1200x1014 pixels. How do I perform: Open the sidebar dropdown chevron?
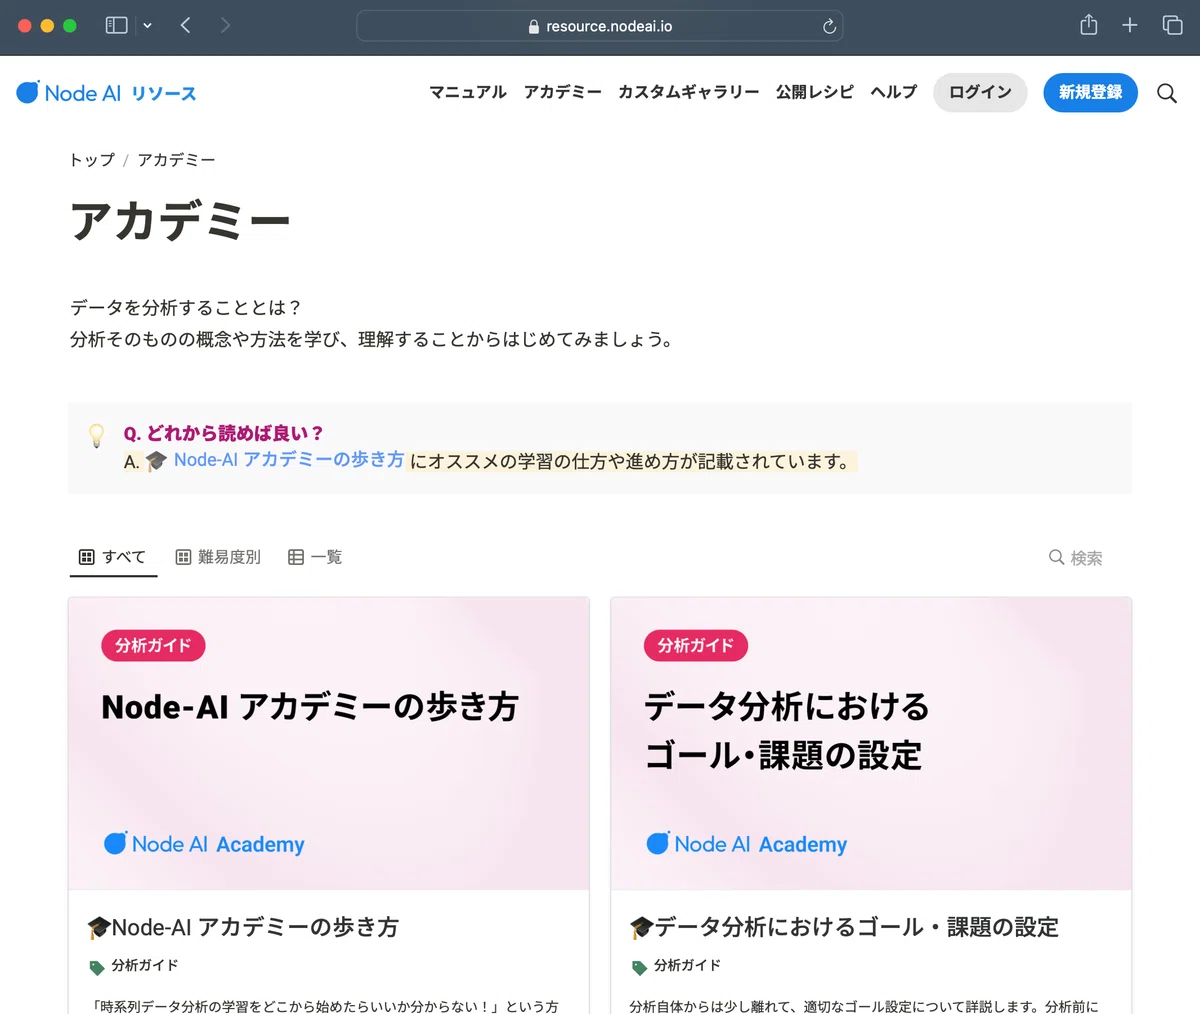click(147, 26)
